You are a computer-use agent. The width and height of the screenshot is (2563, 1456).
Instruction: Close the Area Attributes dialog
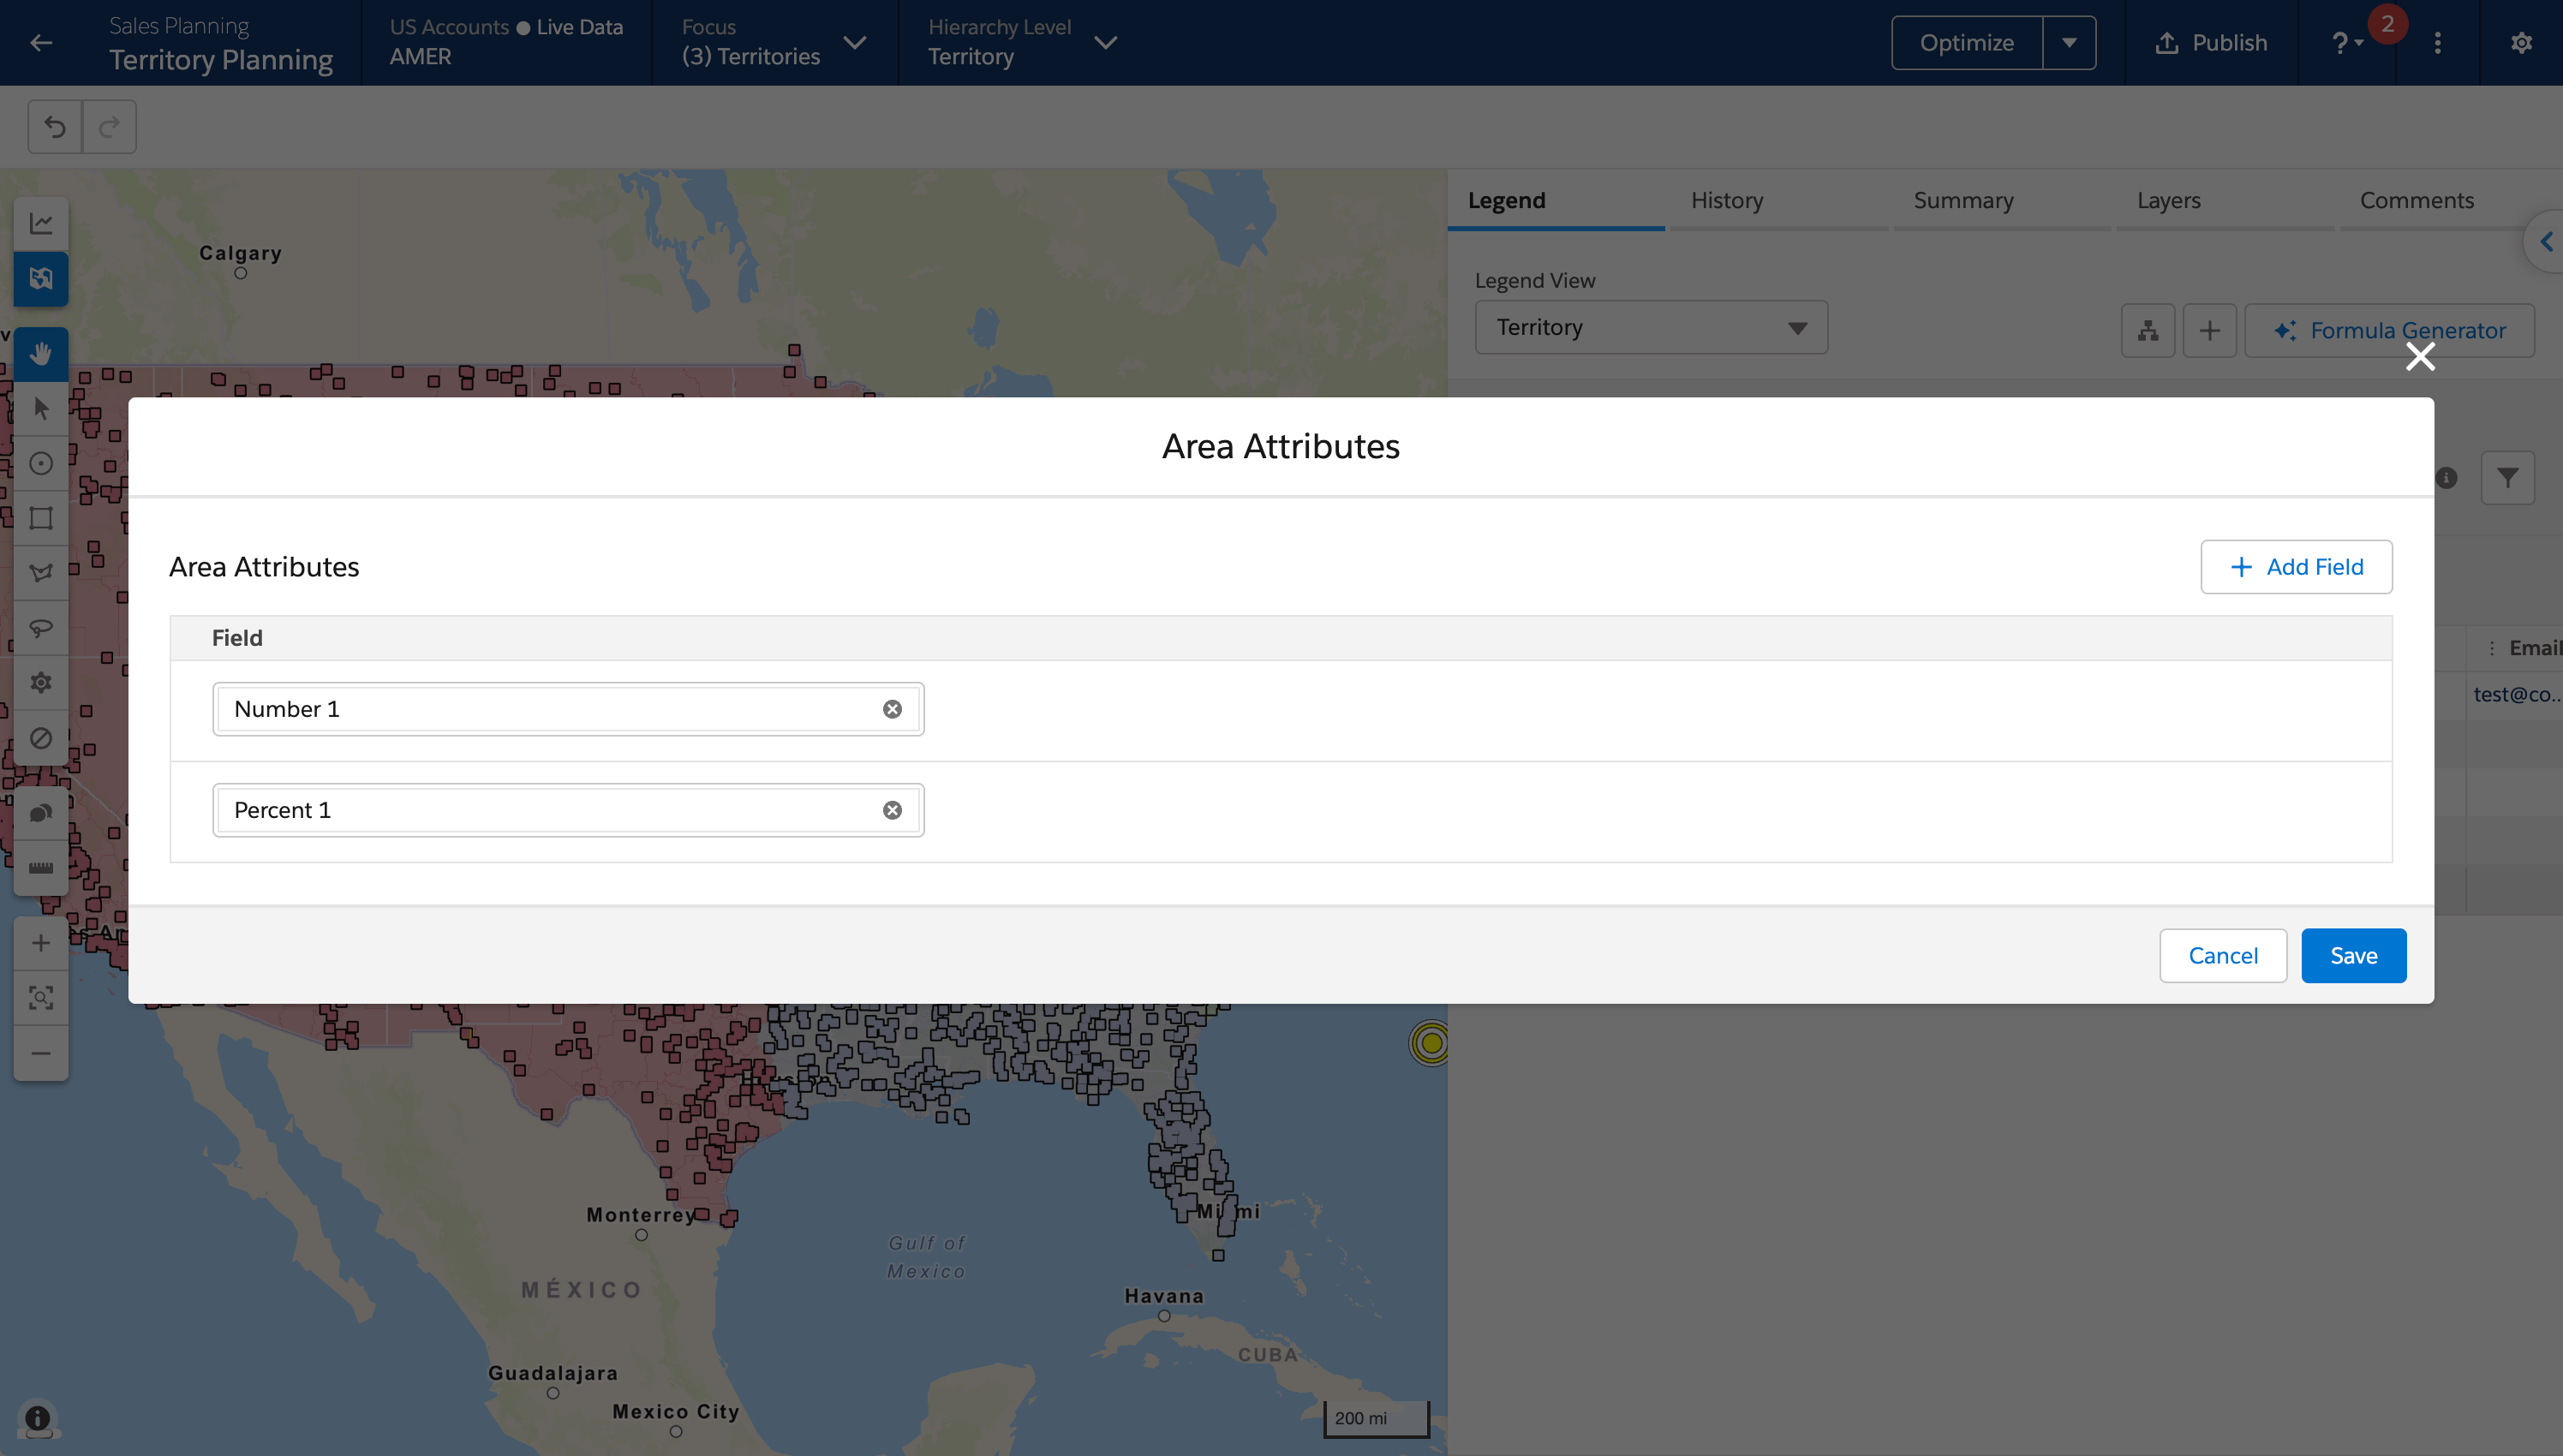coord(2420,357)
